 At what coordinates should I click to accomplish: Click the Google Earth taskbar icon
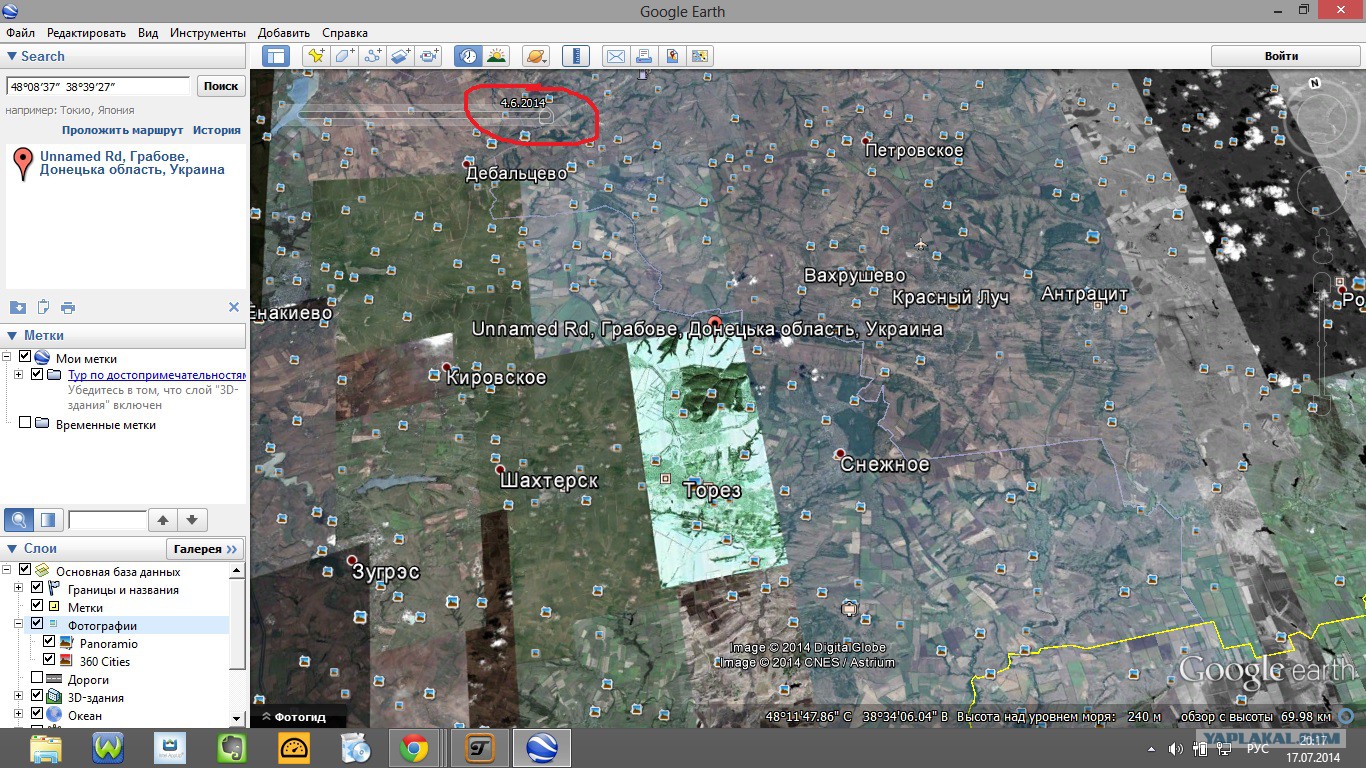(x=541, y=747)
